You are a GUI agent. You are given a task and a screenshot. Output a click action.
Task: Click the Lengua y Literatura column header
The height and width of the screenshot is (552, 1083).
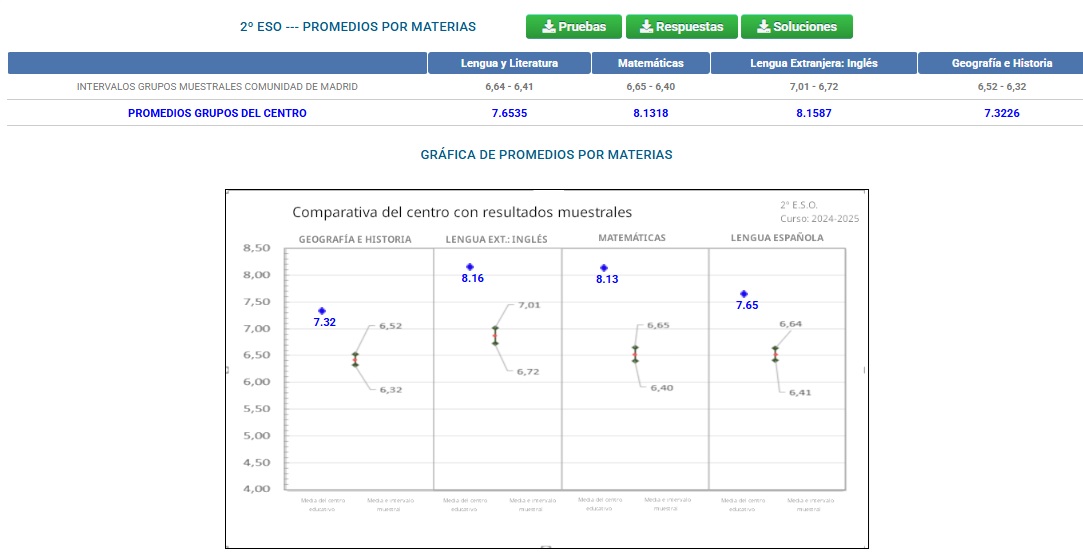click(x=509, y=63)
